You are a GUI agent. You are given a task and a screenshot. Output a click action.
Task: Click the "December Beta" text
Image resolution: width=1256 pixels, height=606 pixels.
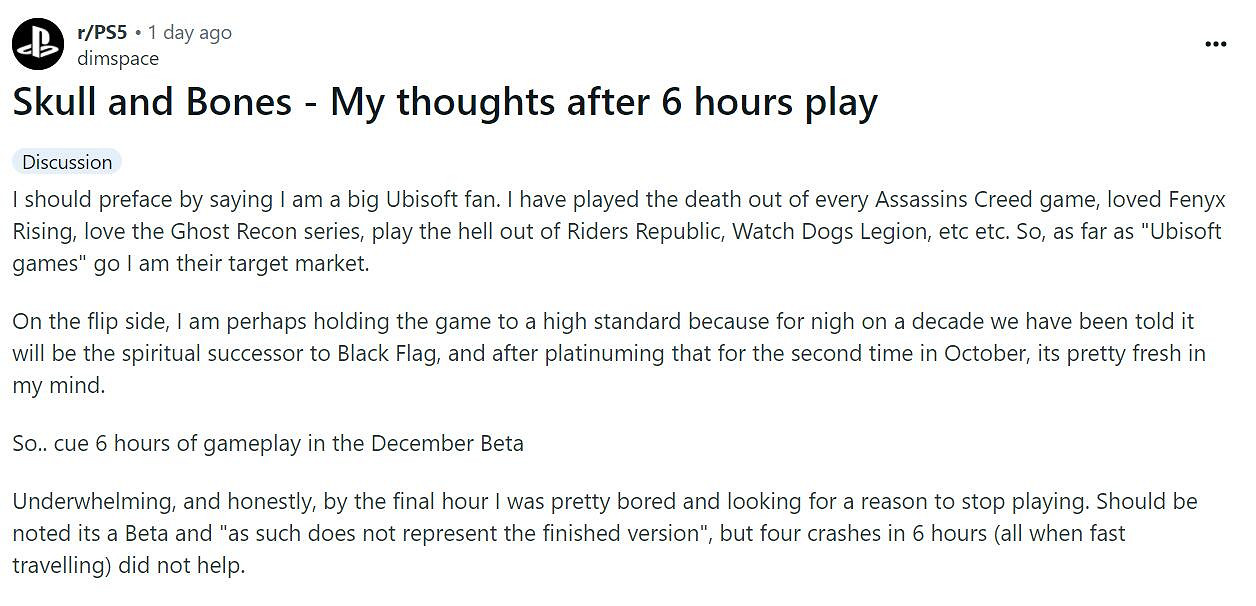(447, 443)
